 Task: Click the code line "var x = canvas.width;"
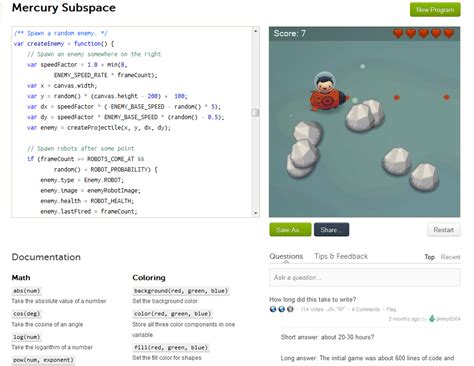(x=62, y=86)
